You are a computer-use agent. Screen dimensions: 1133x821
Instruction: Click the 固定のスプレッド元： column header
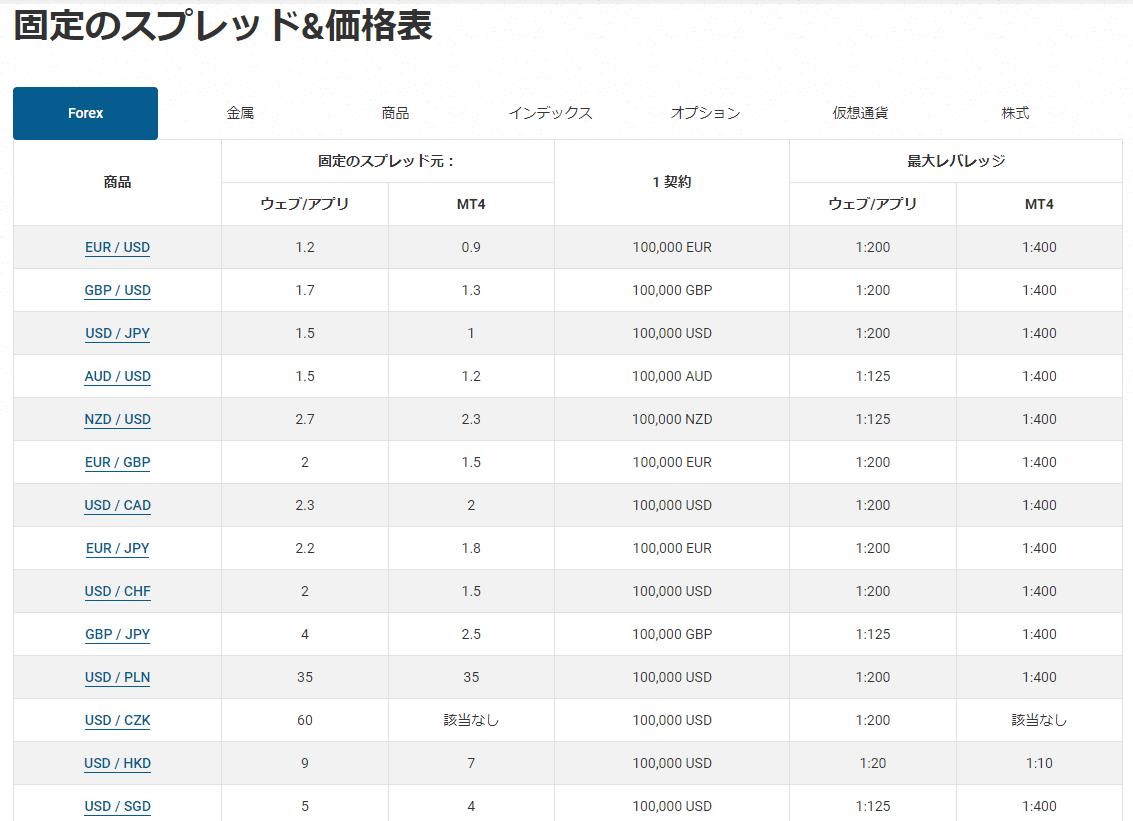[387, 161]
